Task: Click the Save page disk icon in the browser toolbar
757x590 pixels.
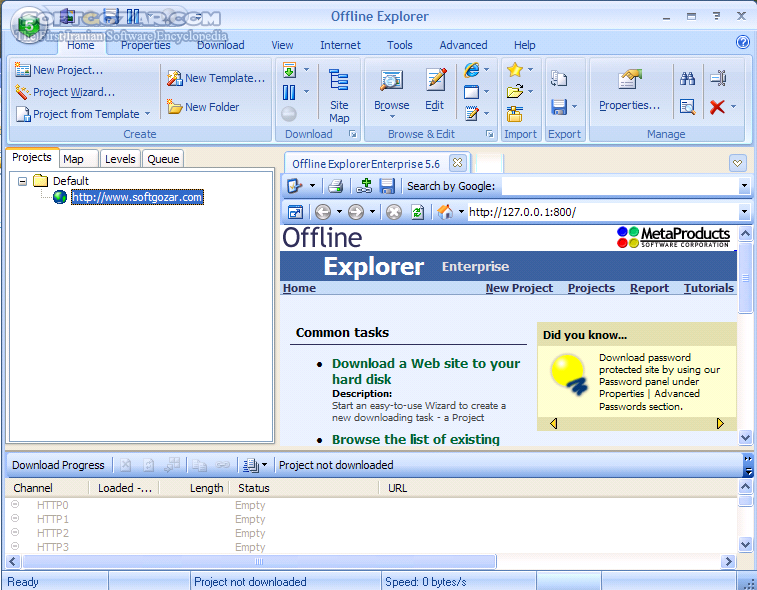Action: click(387, 186)
